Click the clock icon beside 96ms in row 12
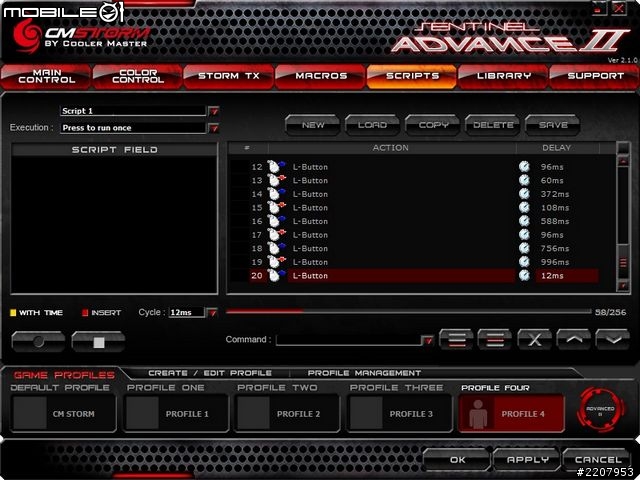Image resolution: width=640 pixels, height=480 pixels. click(x=524, y=167)
